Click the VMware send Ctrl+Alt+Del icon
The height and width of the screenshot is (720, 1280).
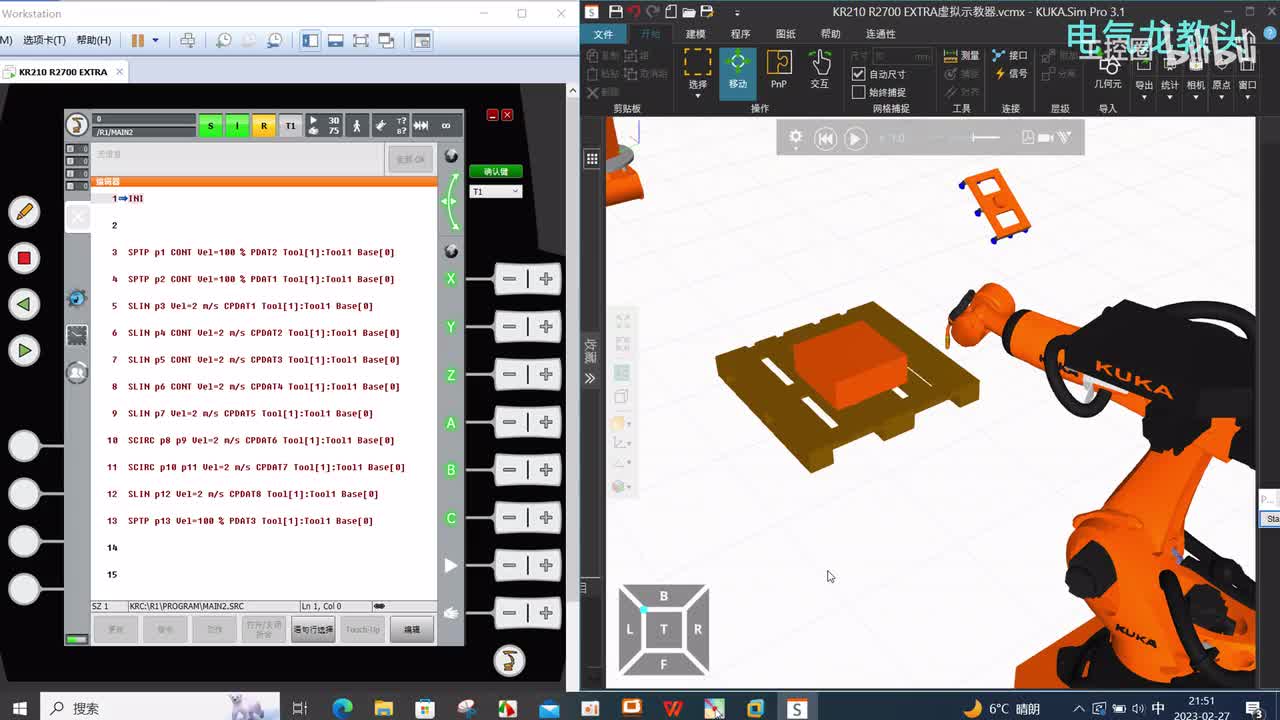click(187, 40)
